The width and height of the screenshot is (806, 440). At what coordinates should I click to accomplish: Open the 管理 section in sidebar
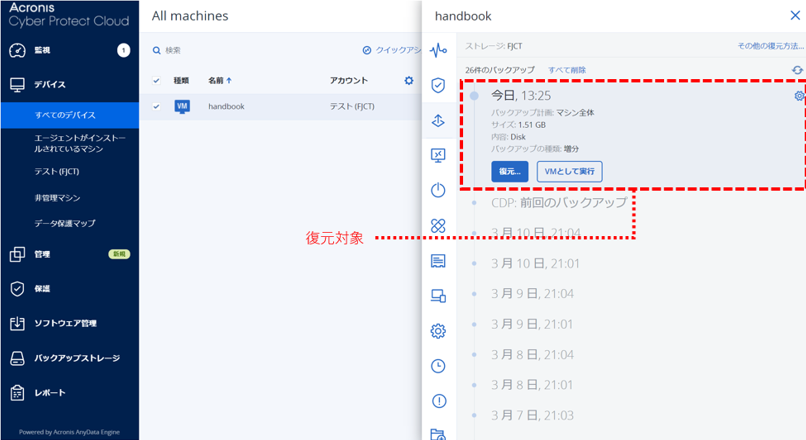point(42,254)
